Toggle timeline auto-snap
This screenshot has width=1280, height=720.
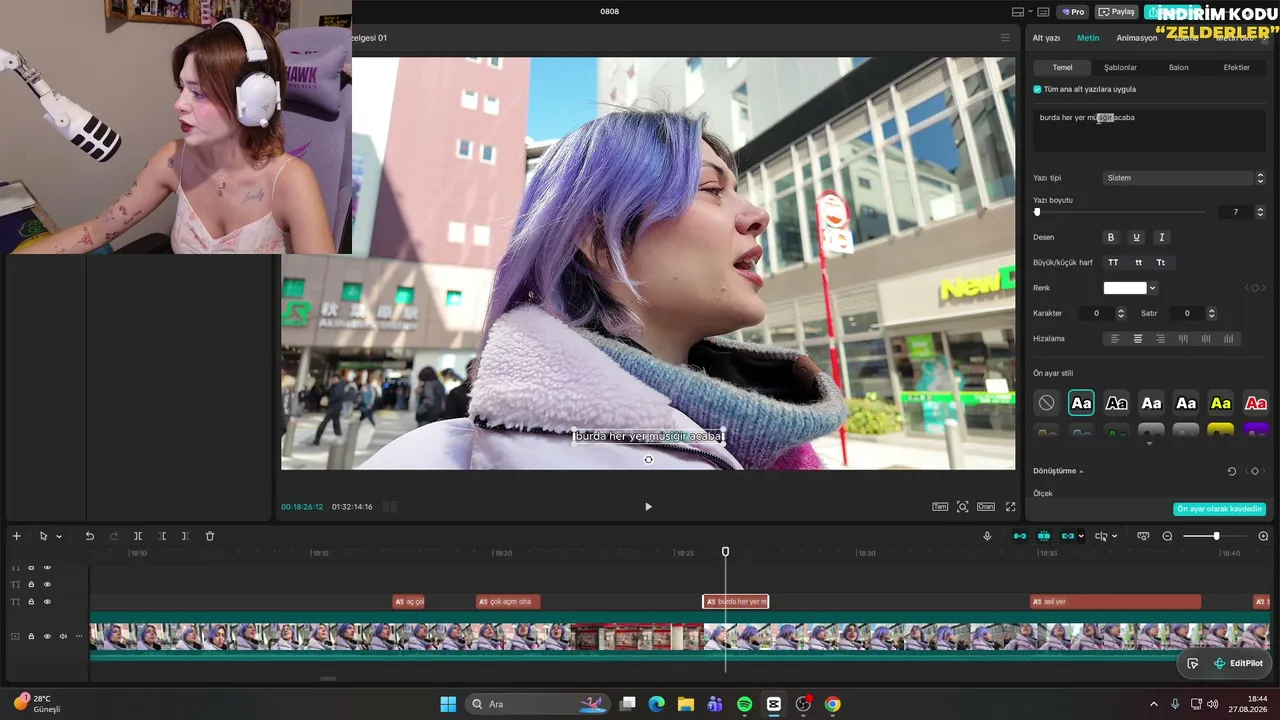click(x=1044, y=536)
